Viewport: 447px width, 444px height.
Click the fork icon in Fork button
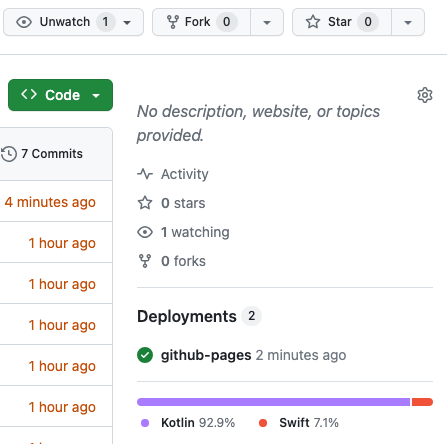pyautogui.click(x=173, y=22)
